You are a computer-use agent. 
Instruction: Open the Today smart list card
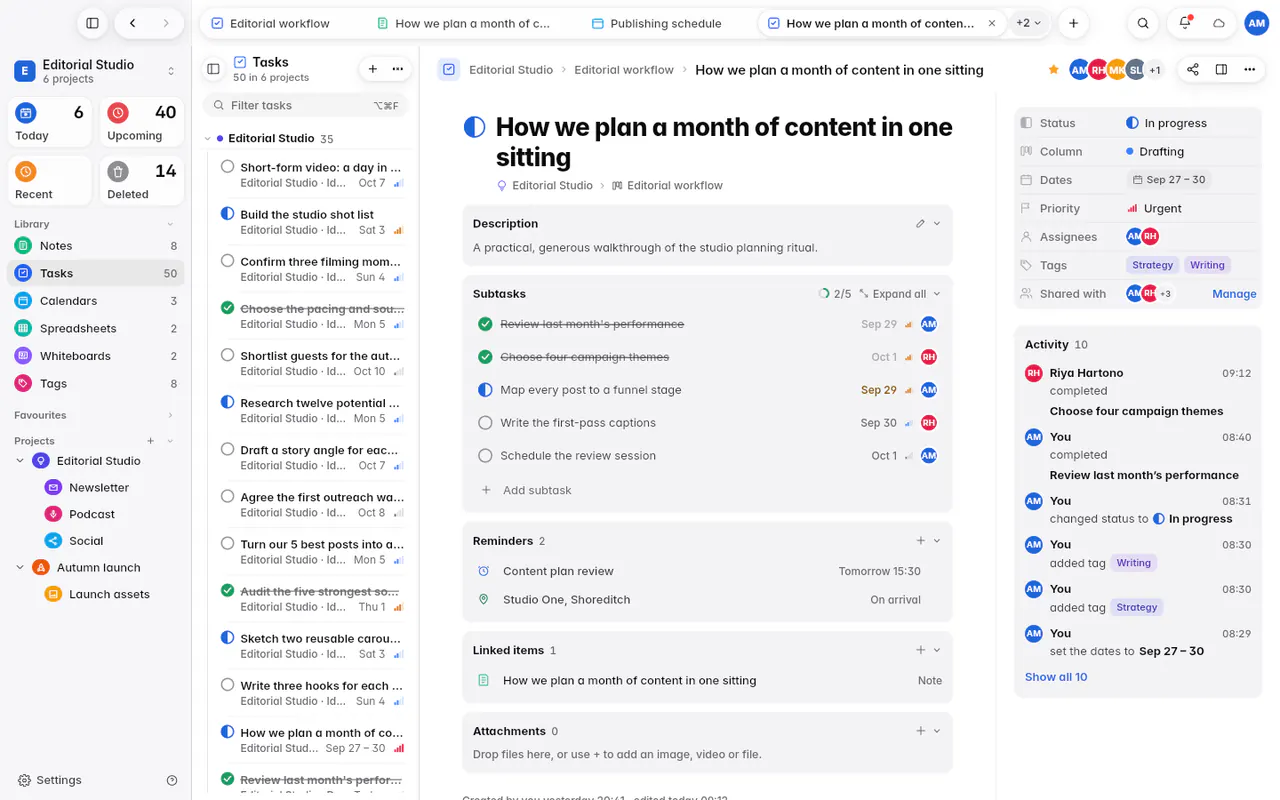coord(50,123)
